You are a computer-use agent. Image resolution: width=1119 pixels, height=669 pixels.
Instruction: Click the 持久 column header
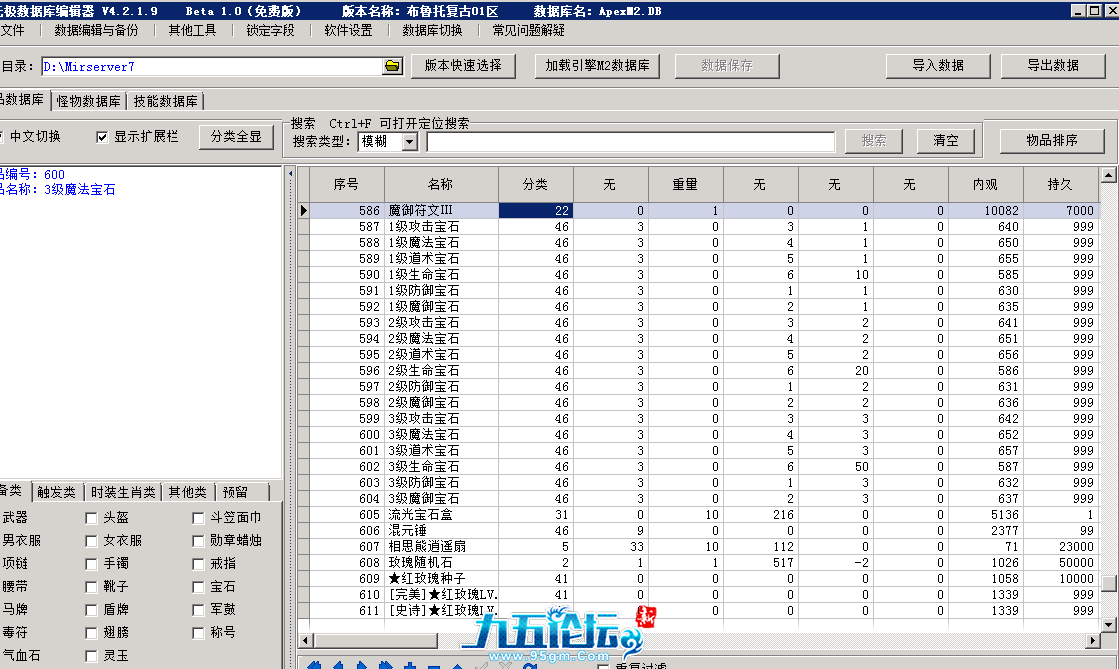point(1059,184)
